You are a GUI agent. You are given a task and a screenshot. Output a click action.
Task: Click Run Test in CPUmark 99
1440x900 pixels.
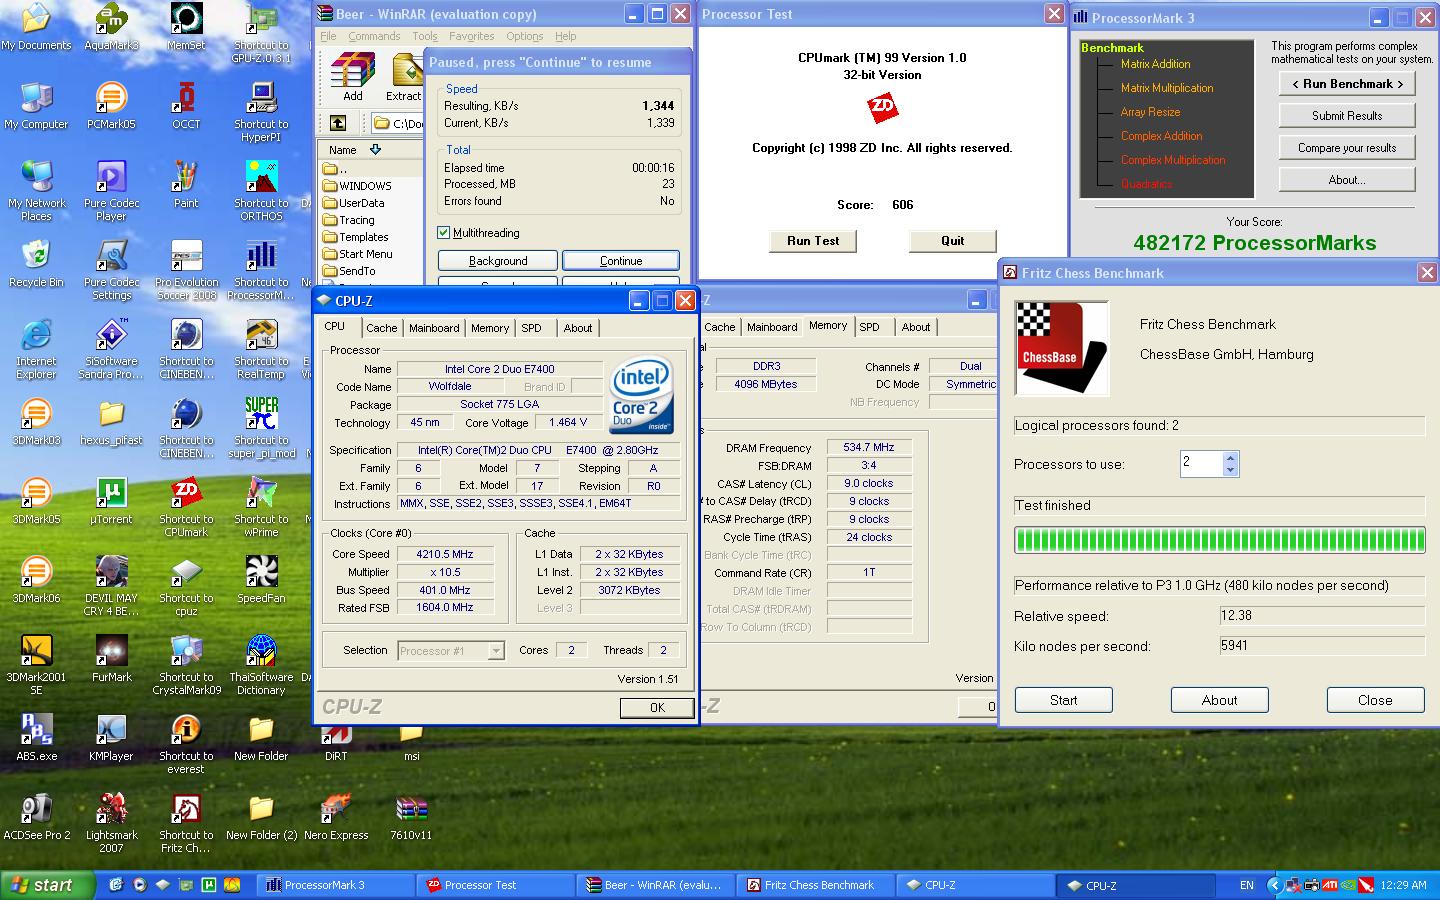[x=813, y=241]
